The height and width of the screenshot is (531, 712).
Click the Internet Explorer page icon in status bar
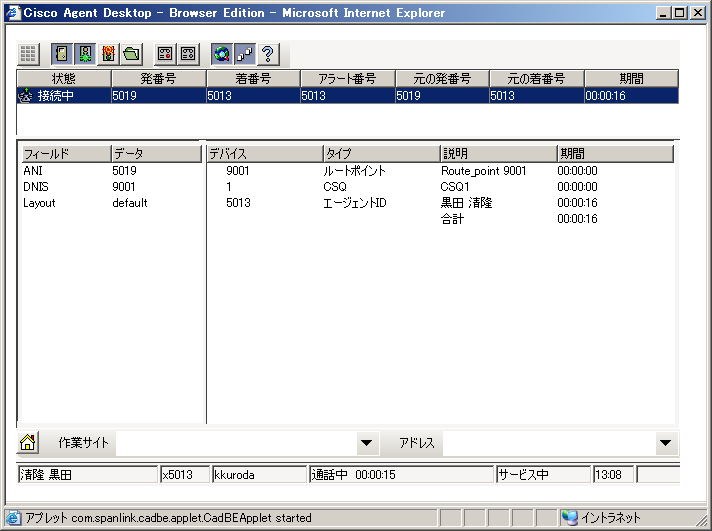pos(14,517)
